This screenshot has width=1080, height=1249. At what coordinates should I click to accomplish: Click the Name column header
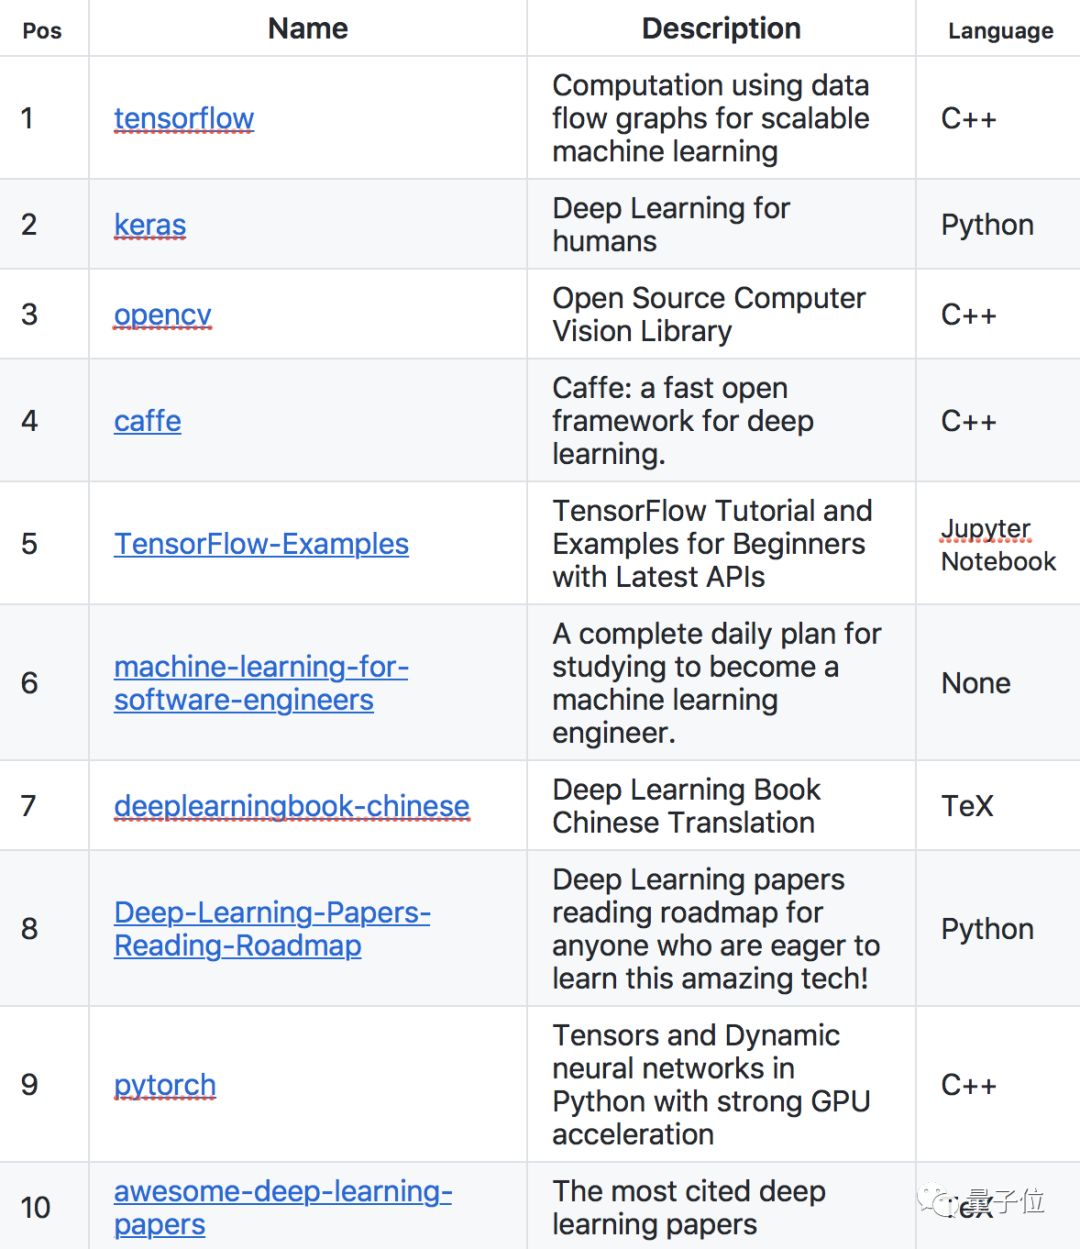(x=308, y=29)
